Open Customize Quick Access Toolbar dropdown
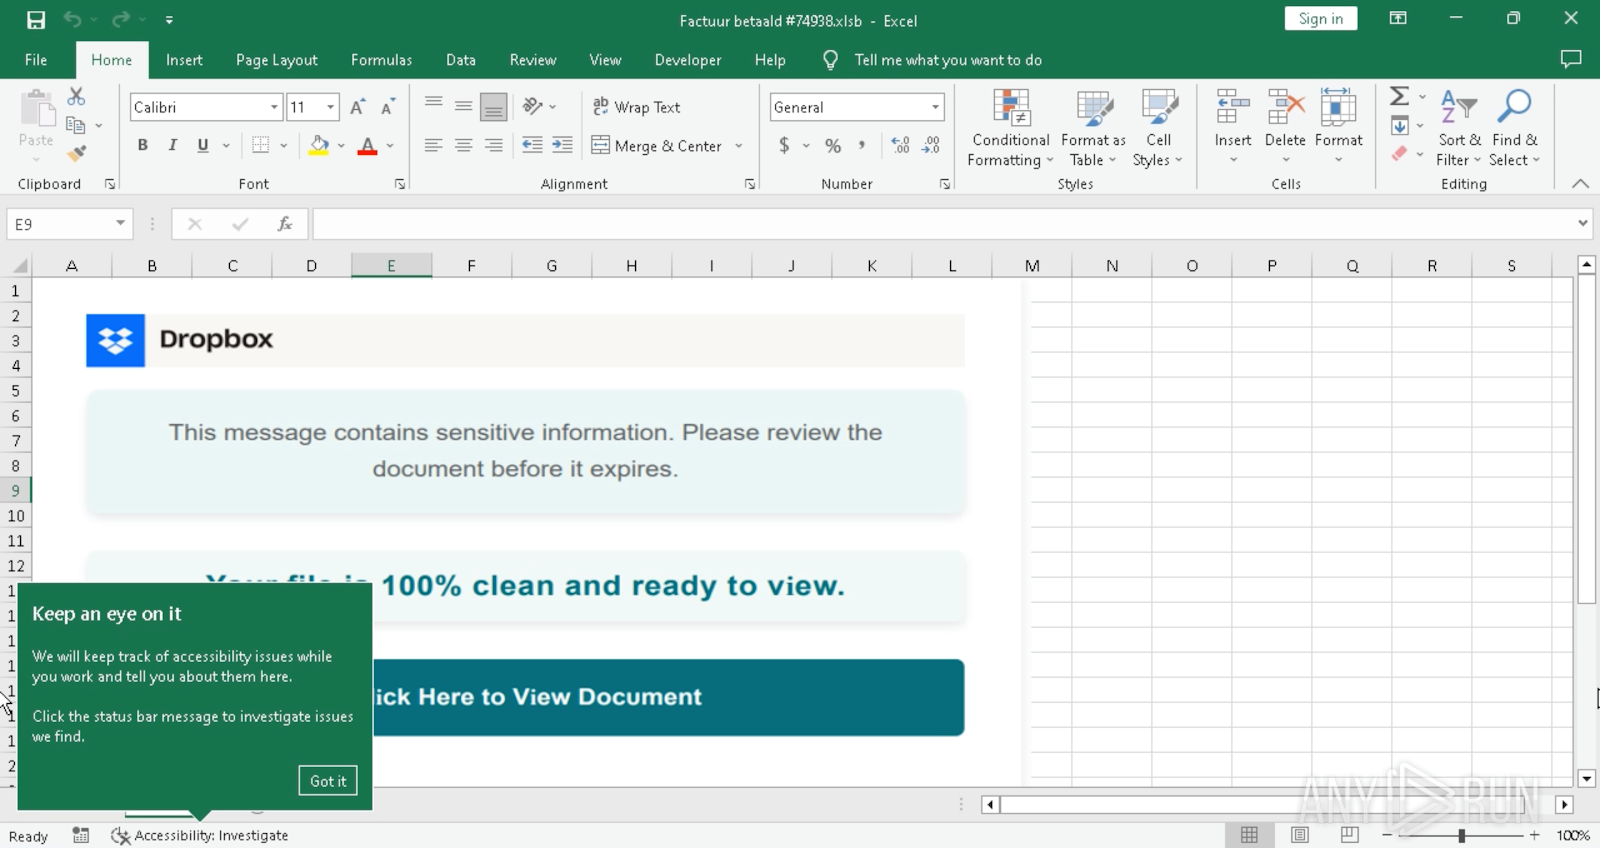Viewport: 1600px width, 848px height. 169,20
